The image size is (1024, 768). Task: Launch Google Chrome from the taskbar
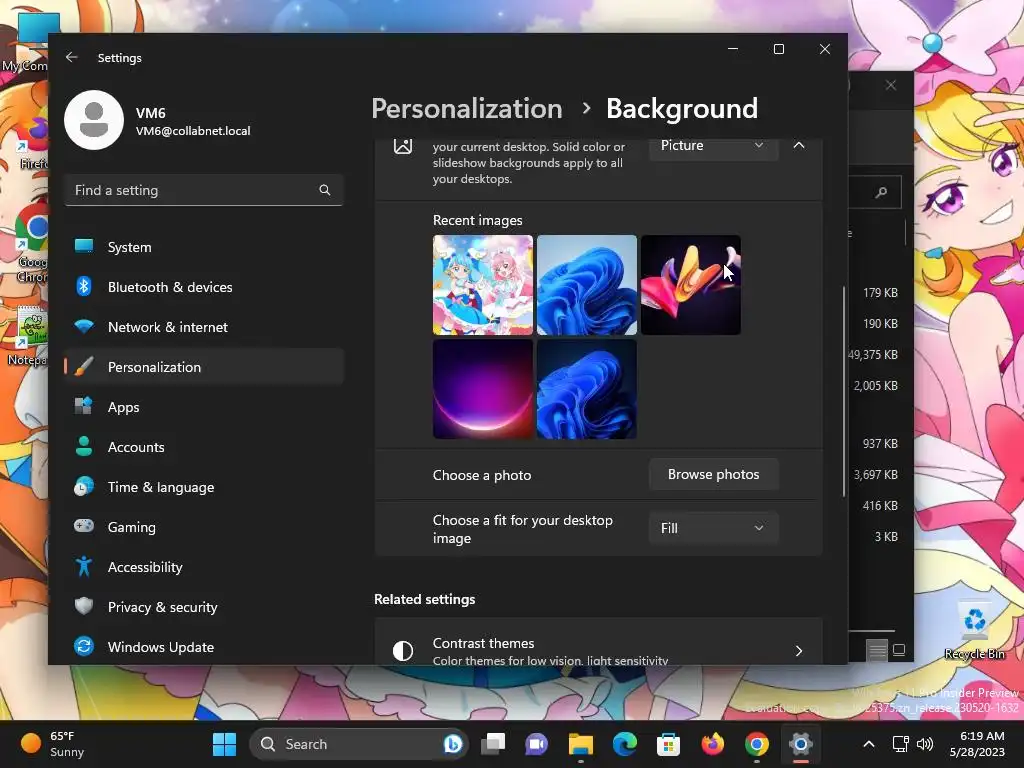756,744
